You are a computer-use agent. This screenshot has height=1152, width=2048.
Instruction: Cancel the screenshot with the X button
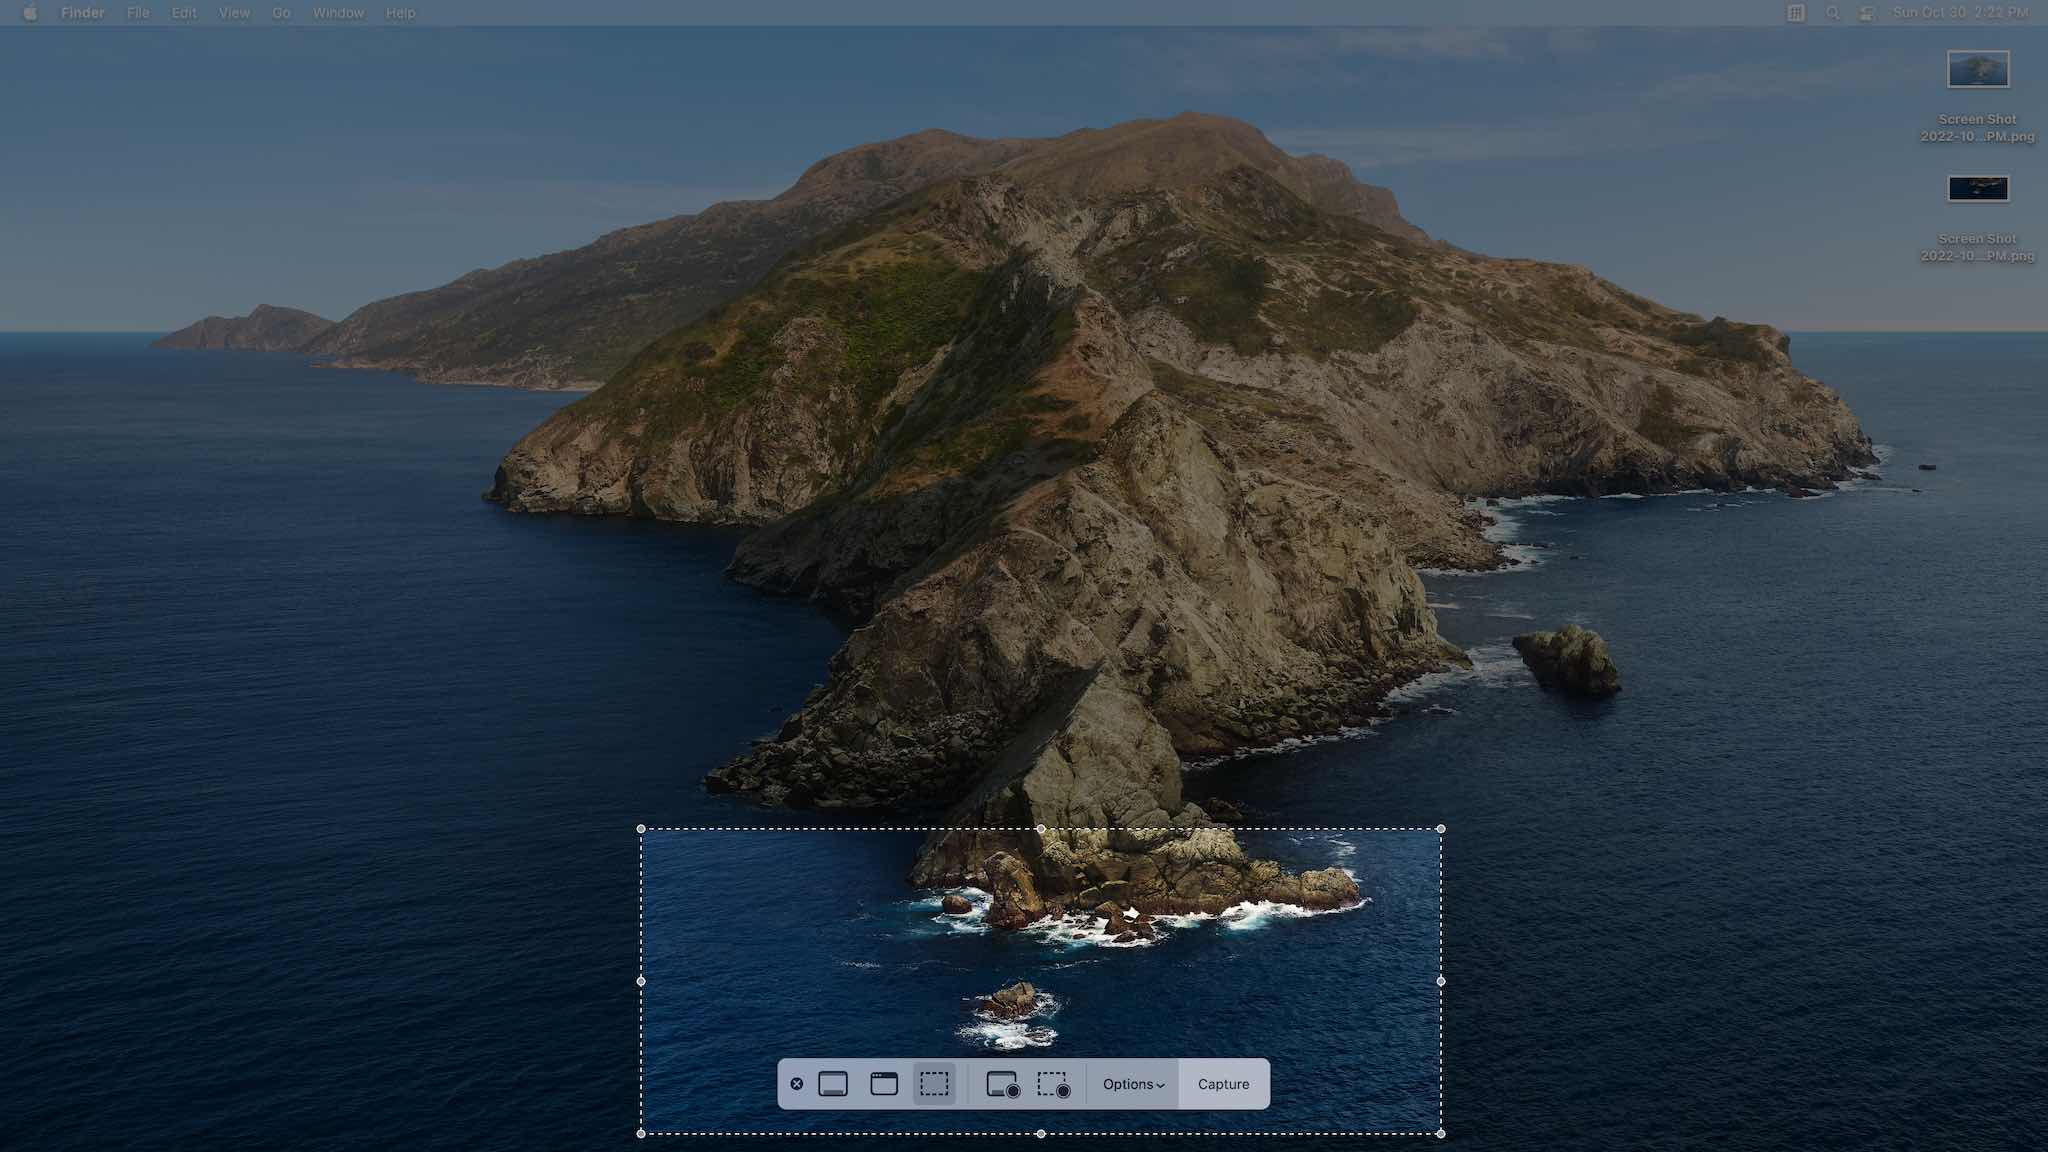(796, 1083)
